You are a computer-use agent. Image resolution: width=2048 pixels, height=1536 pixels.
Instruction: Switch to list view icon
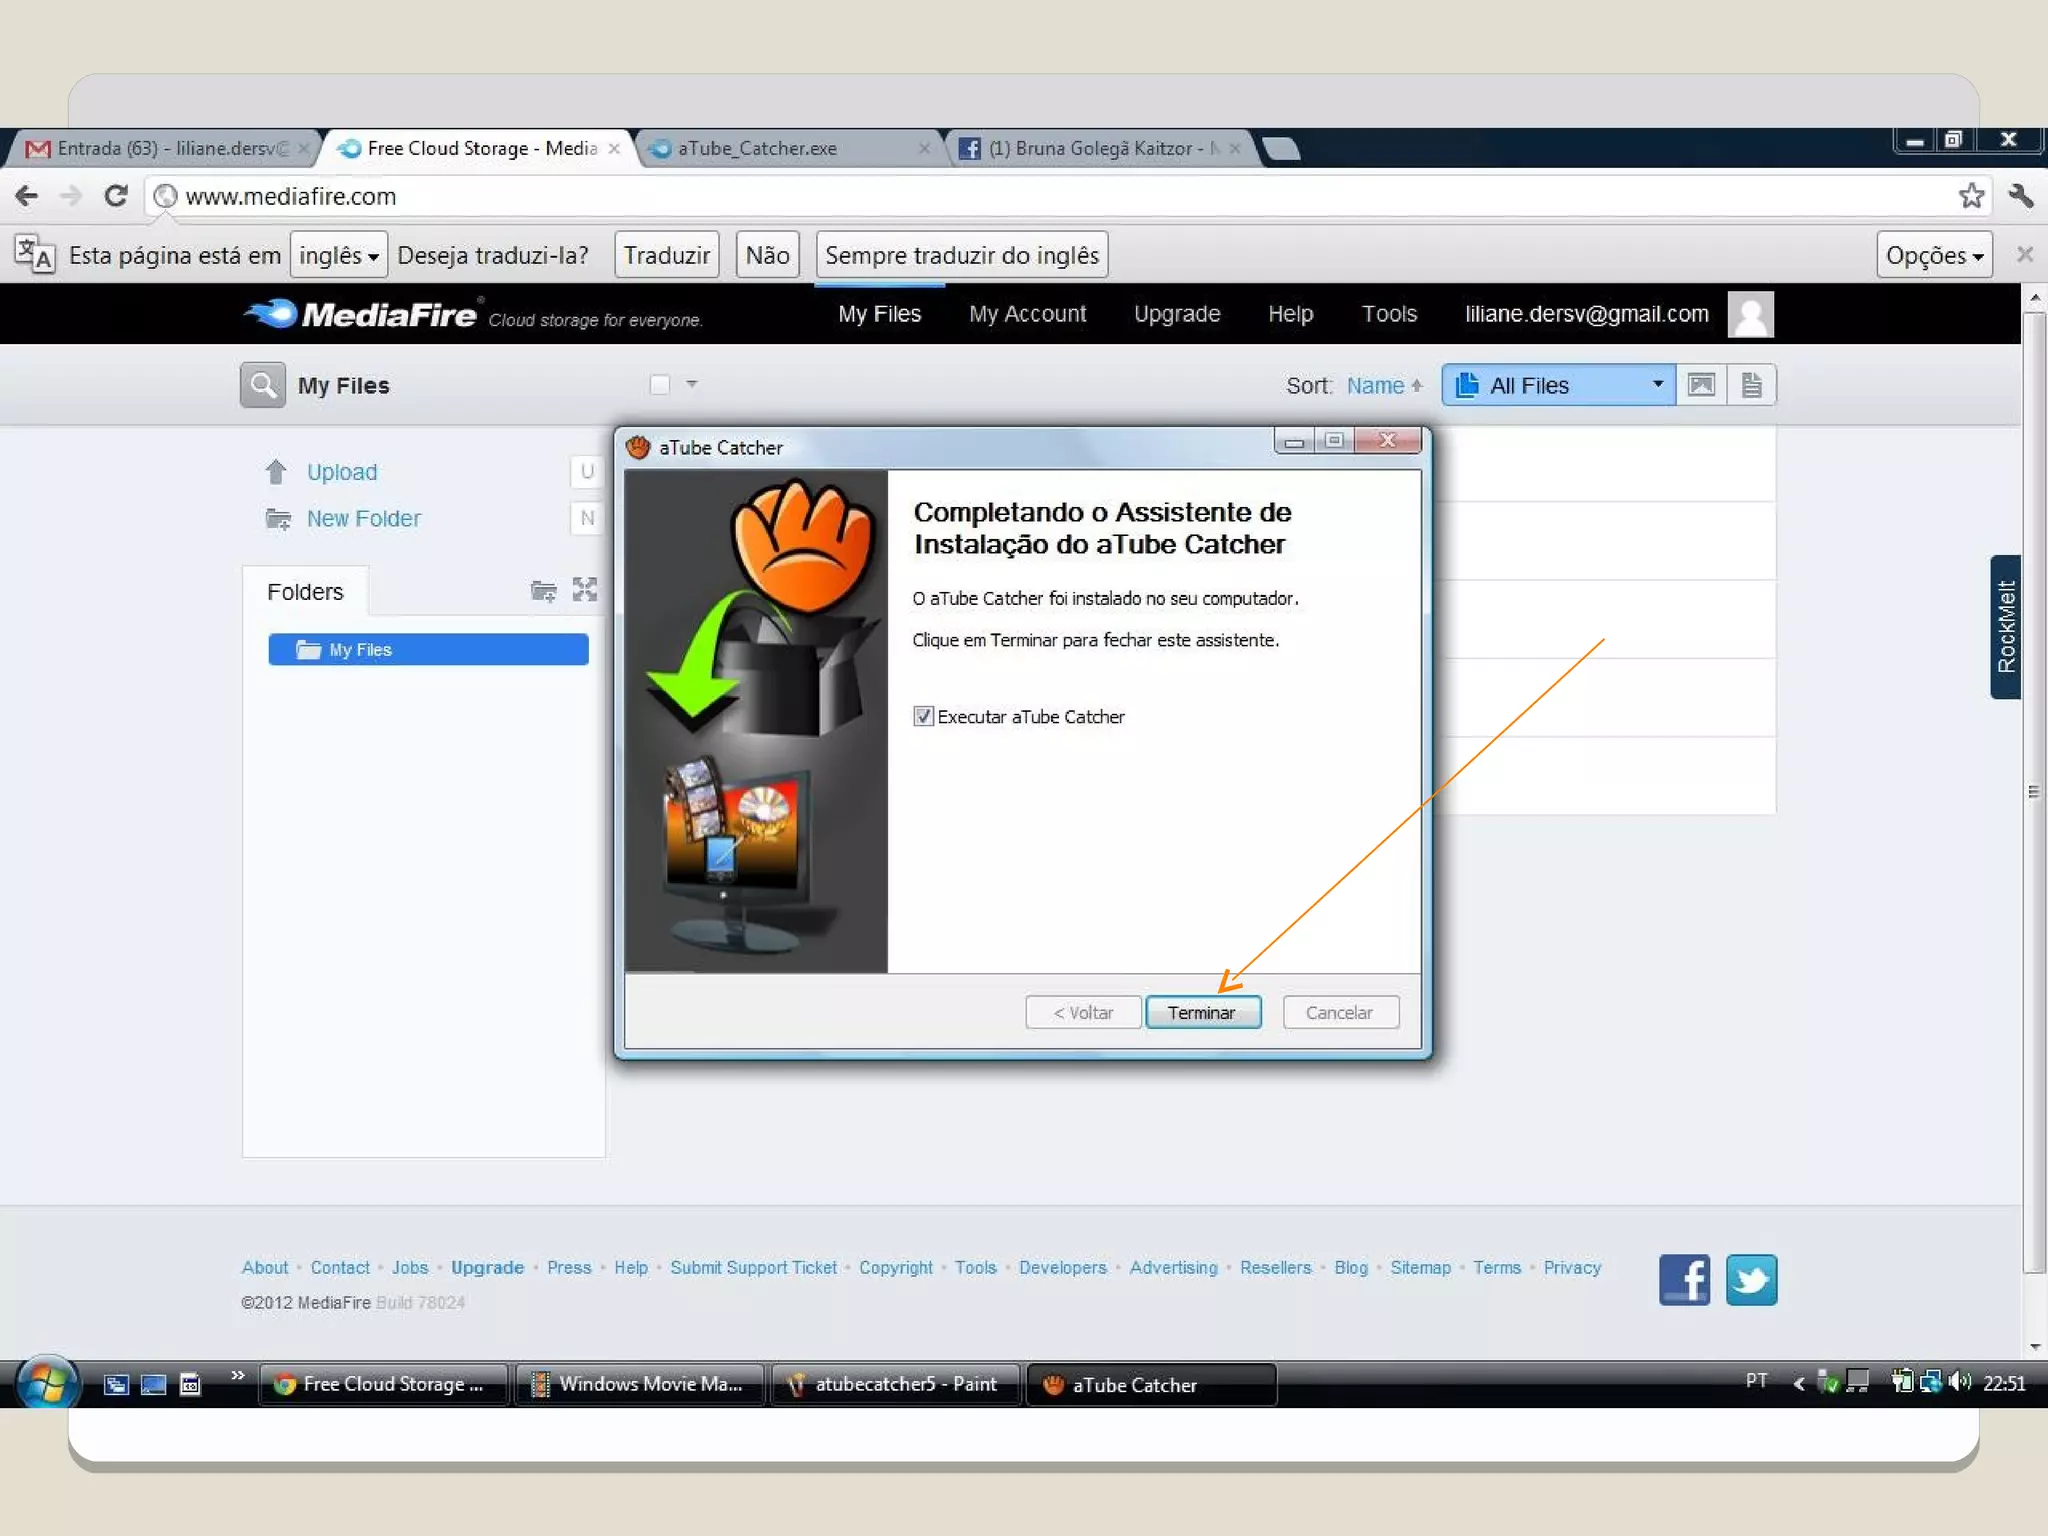1751,385
